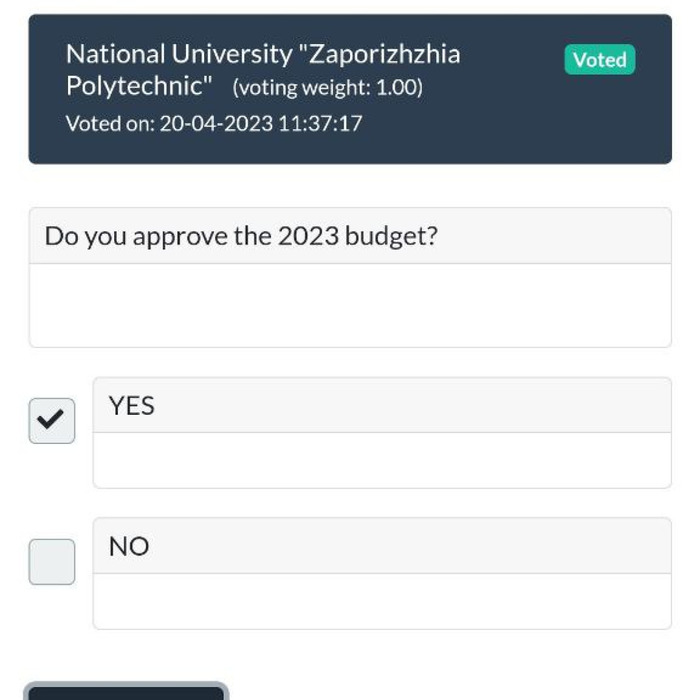Click the empty box beneath YES
This screenshot has width=700, height=700.
click(x=381, y=460)
